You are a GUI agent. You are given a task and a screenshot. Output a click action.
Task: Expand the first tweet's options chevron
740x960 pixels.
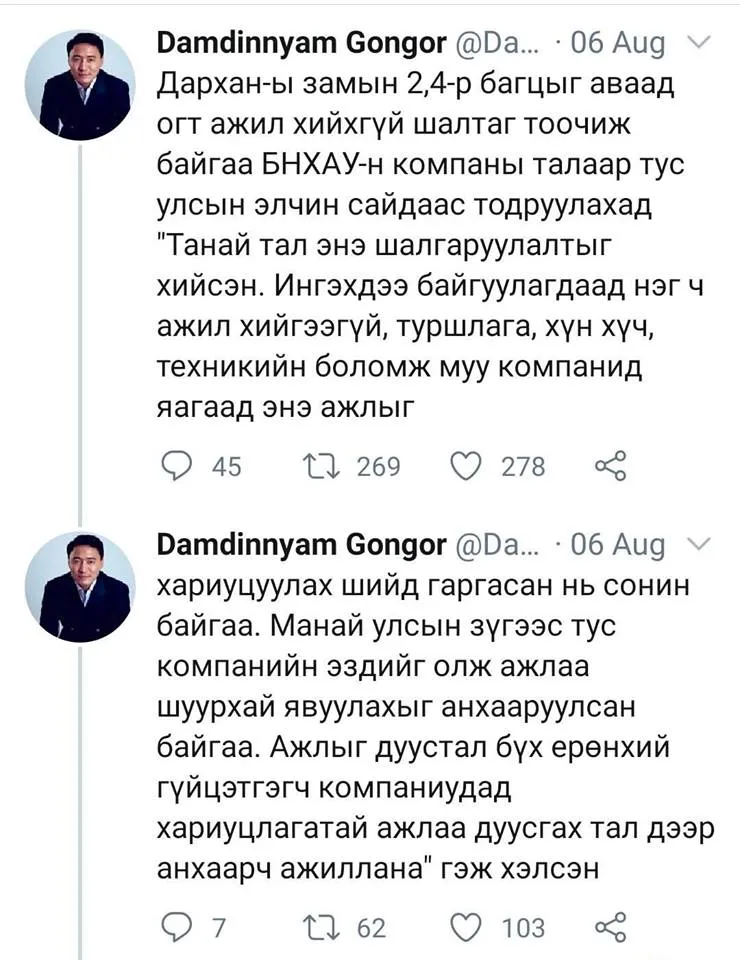coord(699,42)
